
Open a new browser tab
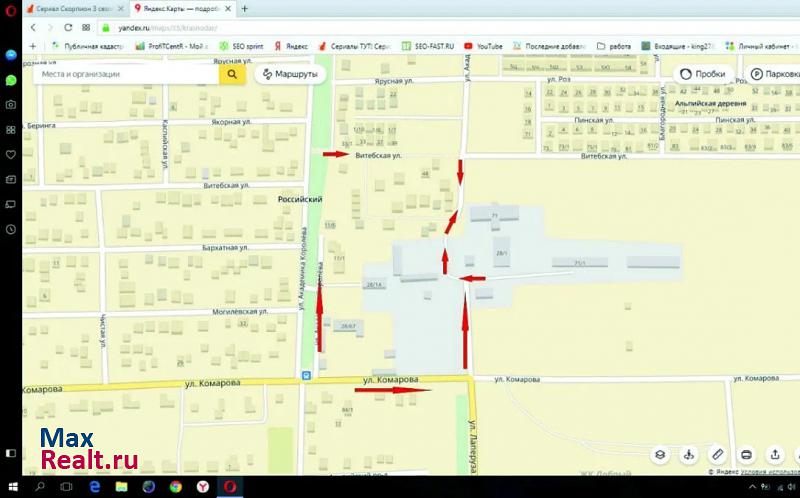point(246,8)
